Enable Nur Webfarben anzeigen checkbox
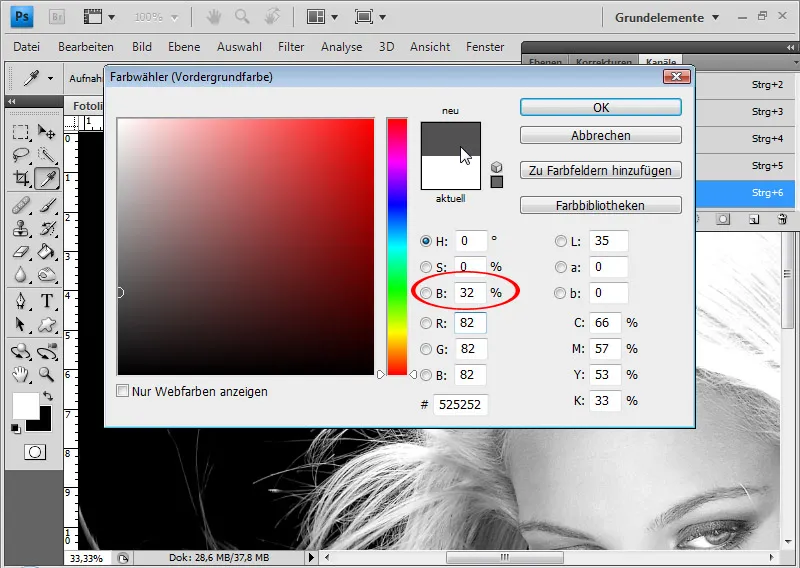800x568 pixels. (122, 391)
